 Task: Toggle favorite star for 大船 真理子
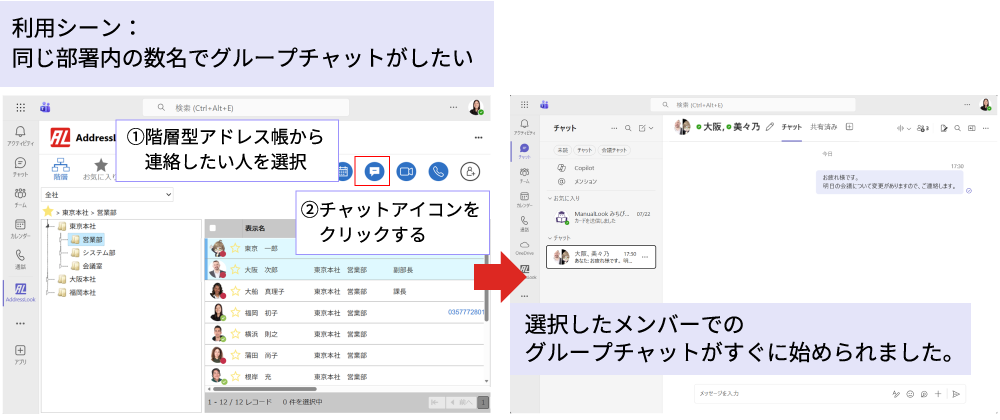point(236,291)
